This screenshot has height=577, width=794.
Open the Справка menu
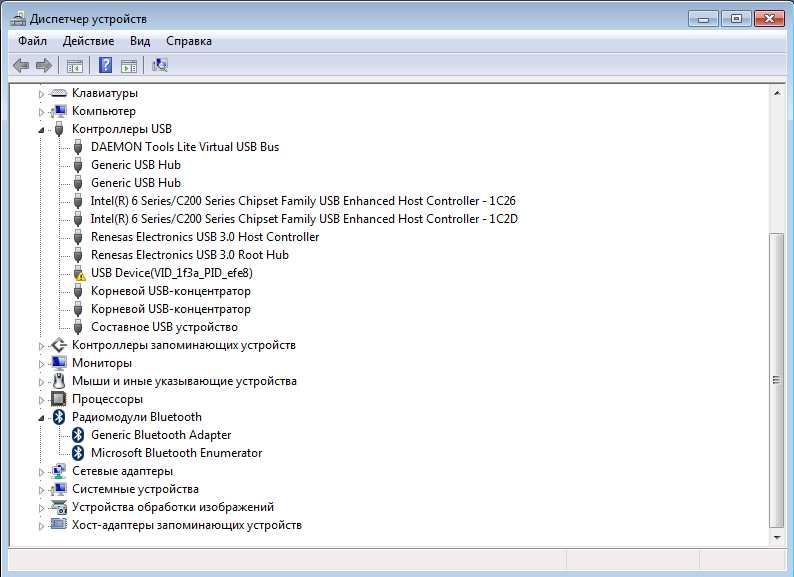click(189, 41)
